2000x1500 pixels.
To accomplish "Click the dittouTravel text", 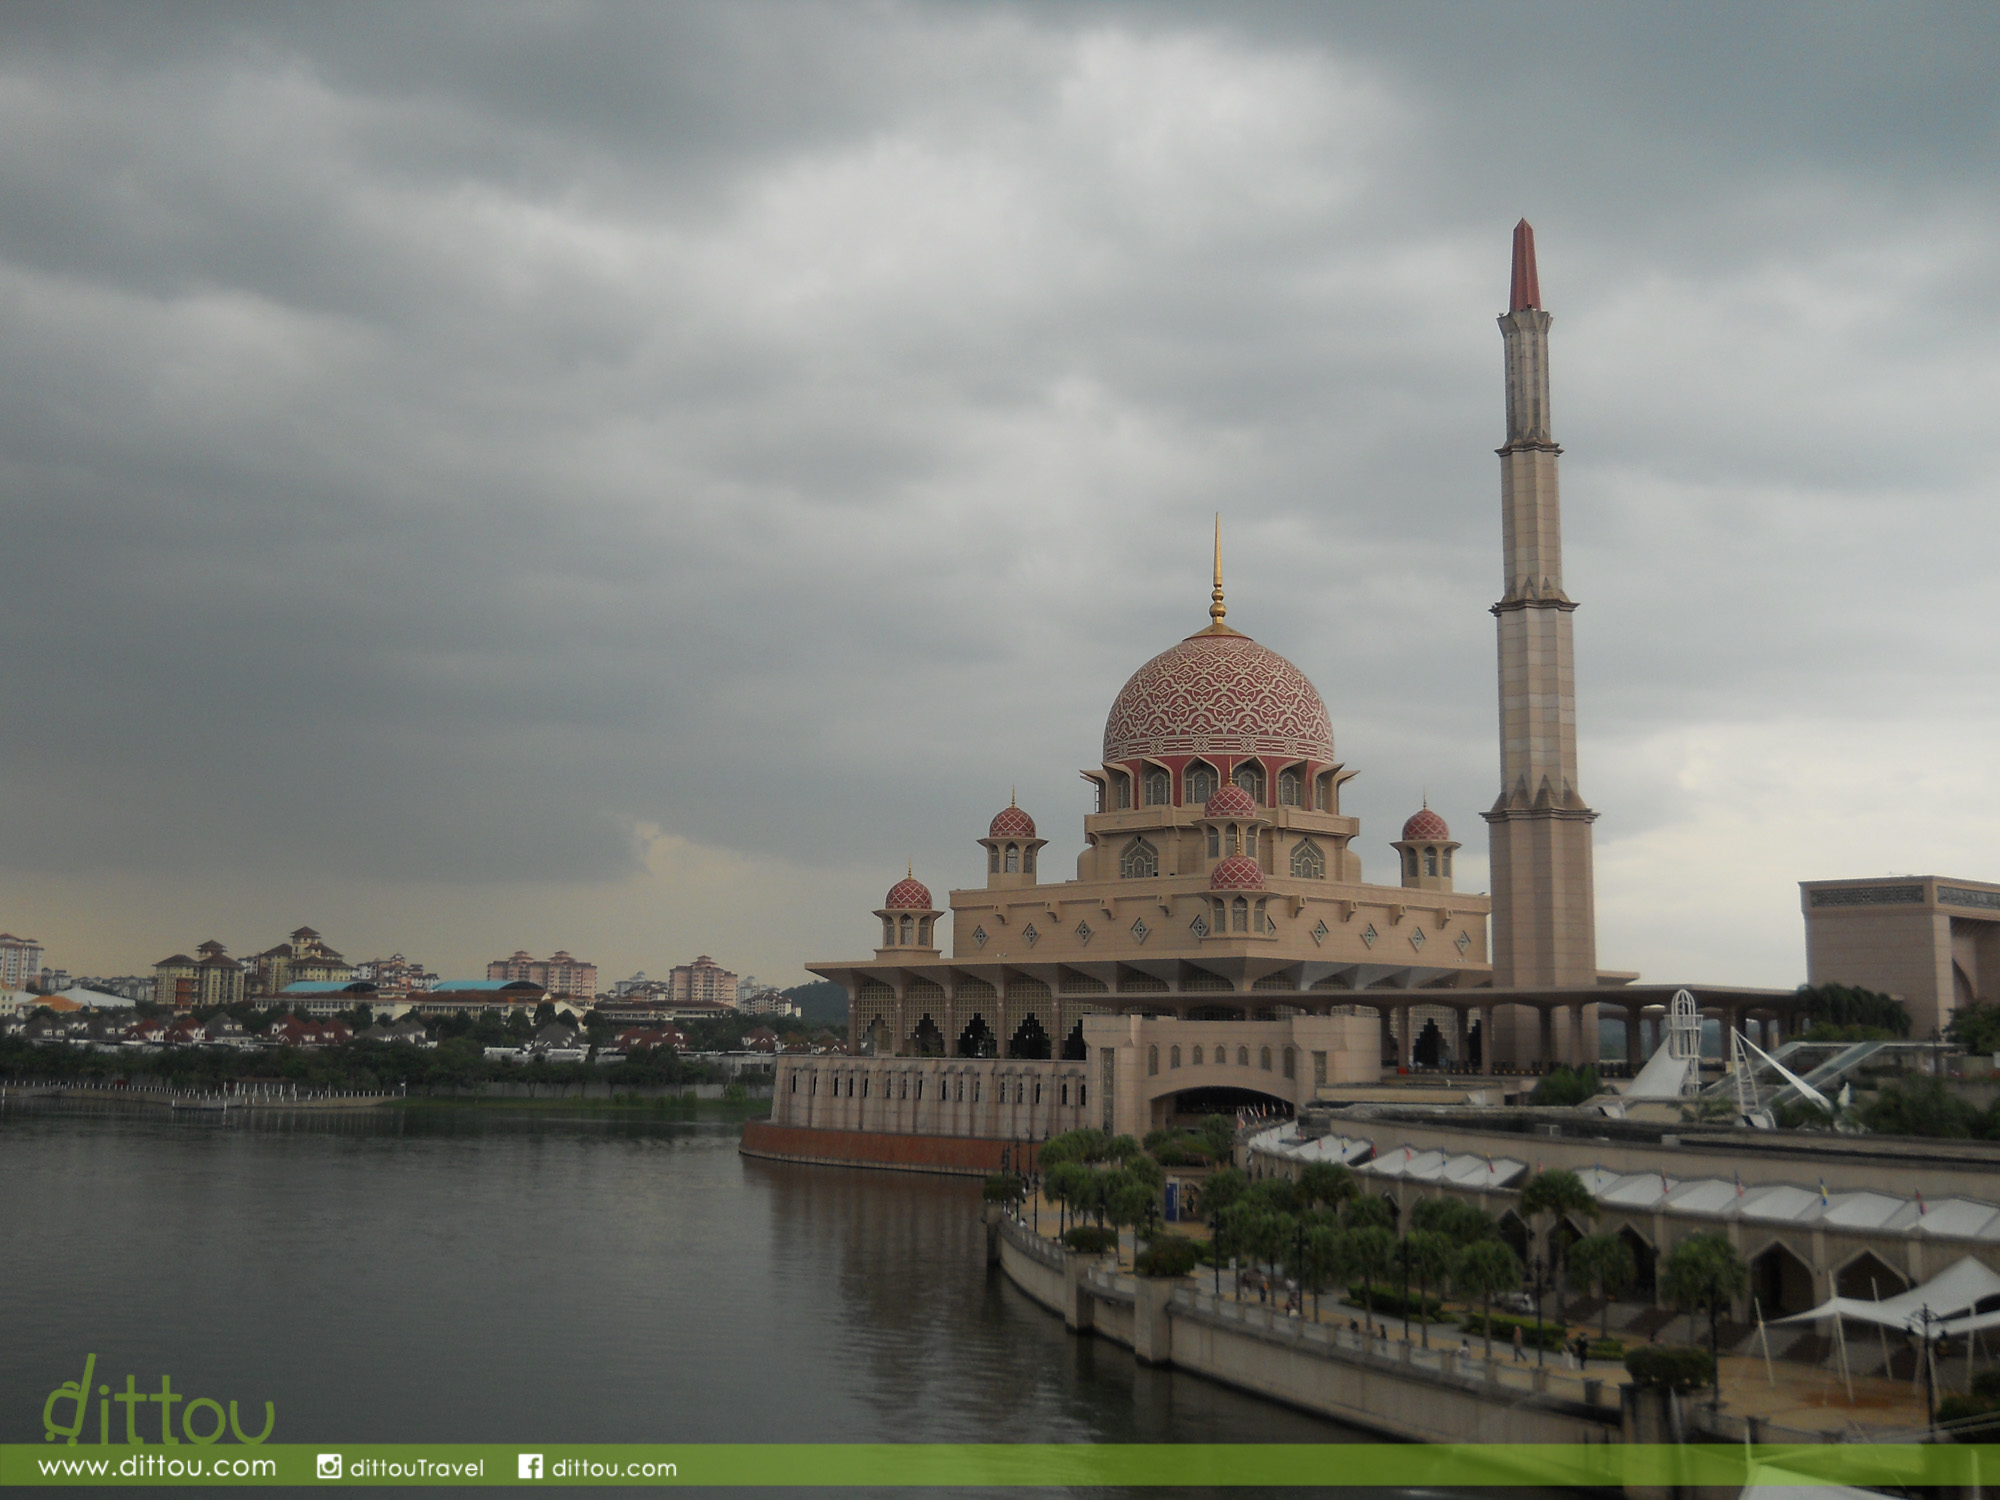I will (417, 1468).
